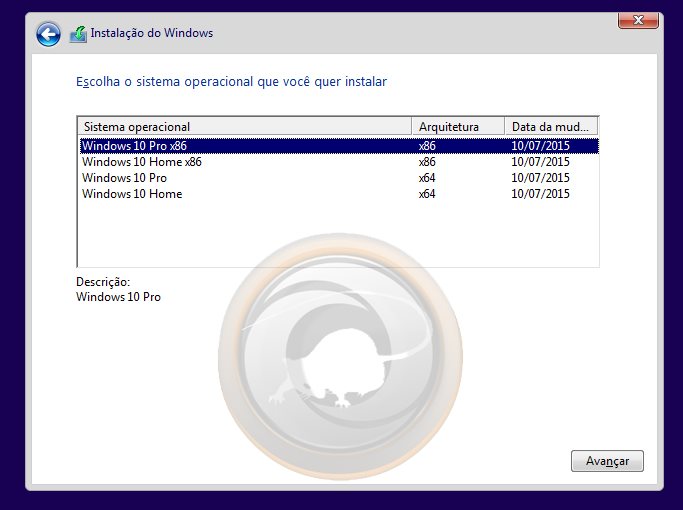
Task: Select Windows 10 Pro x86 row
Action: [339, 146]
